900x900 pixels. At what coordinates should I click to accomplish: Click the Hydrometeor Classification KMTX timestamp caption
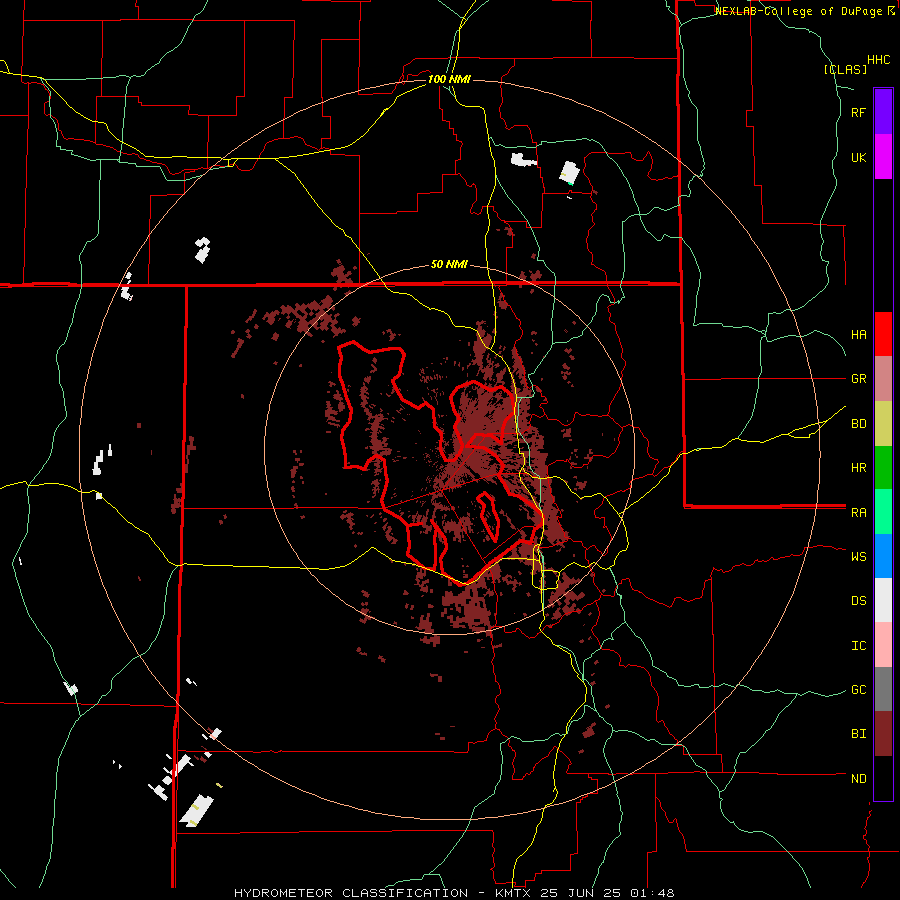(454, 893)
